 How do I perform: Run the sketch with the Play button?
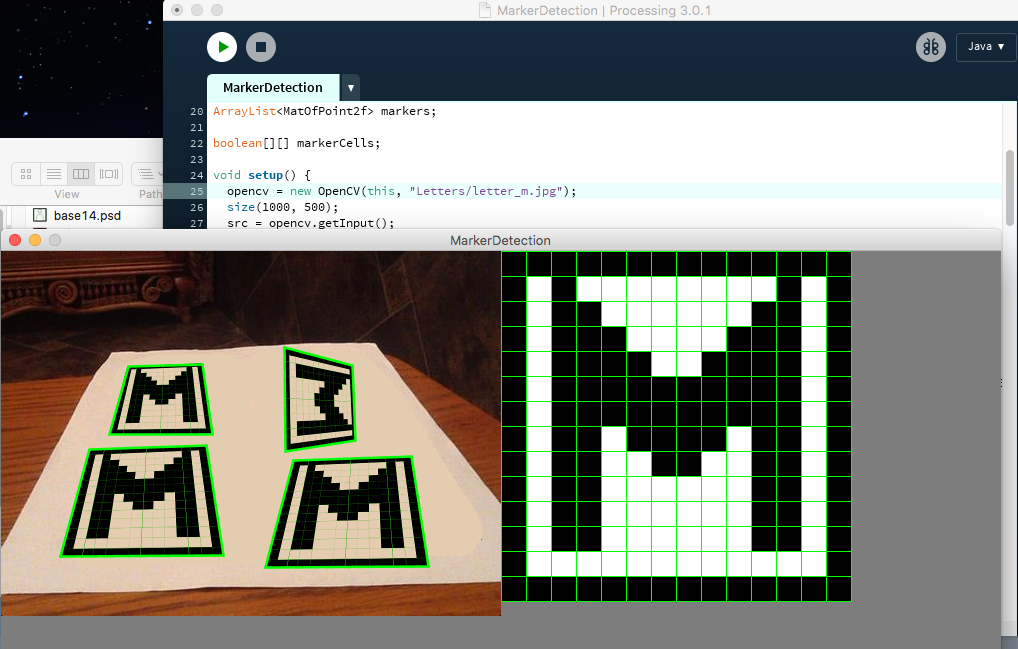(222, 47)
